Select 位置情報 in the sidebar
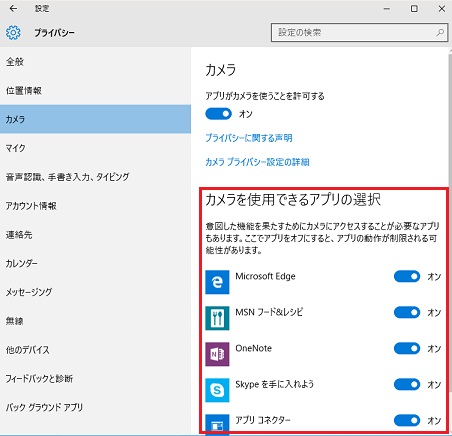The height and width of the screenshot is (436, 452). point(95,90)
